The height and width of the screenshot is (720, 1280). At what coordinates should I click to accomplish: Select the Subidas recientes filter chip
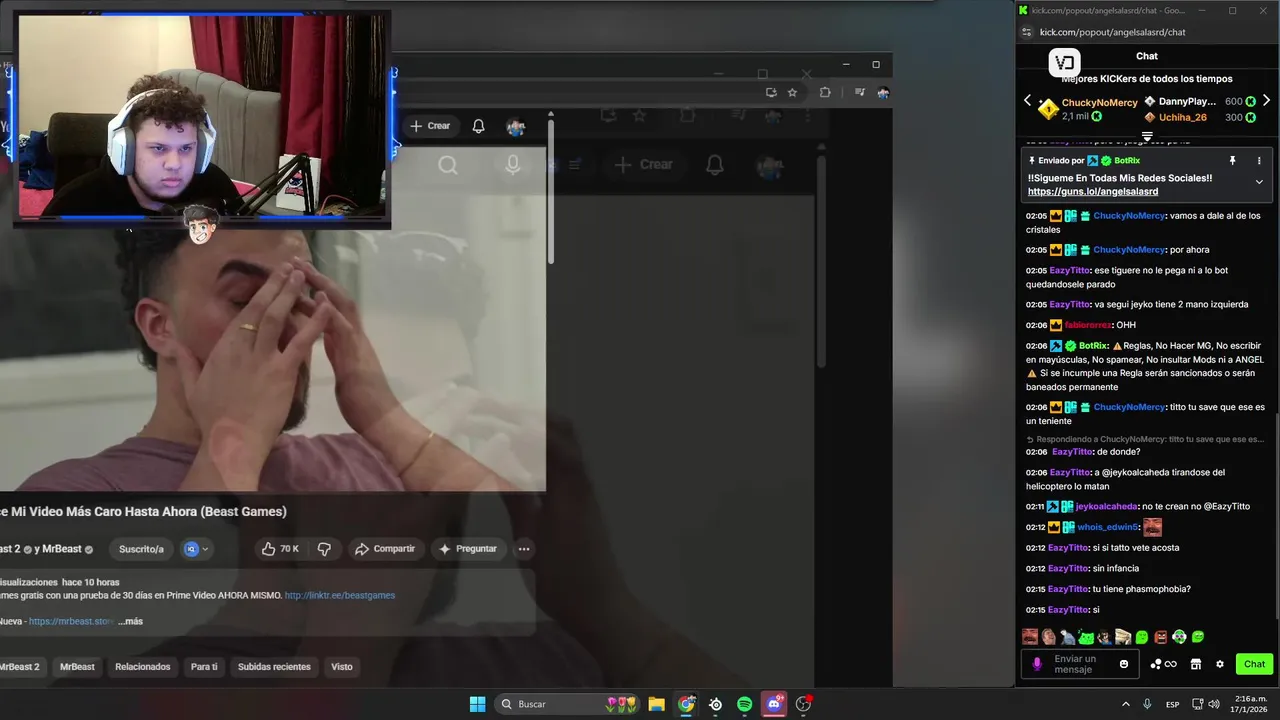click(x=274, y=667)
